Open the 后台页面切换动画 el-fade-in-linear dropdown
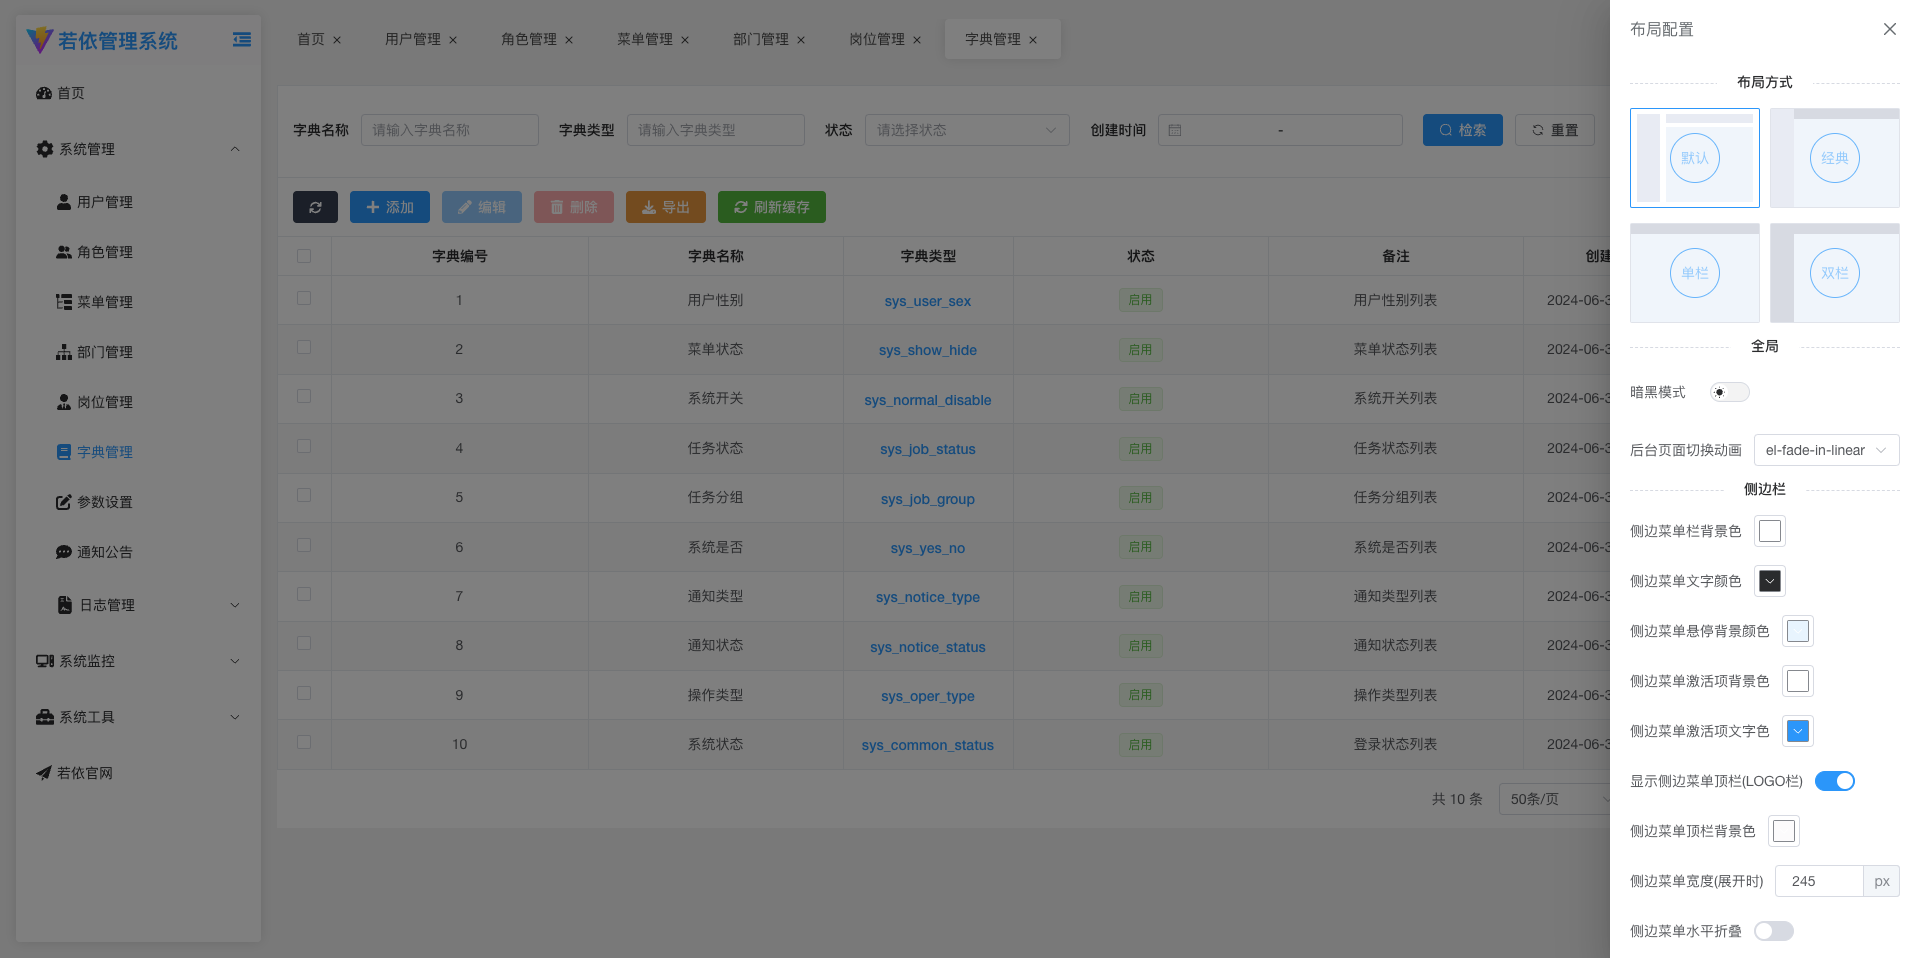The height and width of the screenshot is (958, 1920). (1827, 450)
